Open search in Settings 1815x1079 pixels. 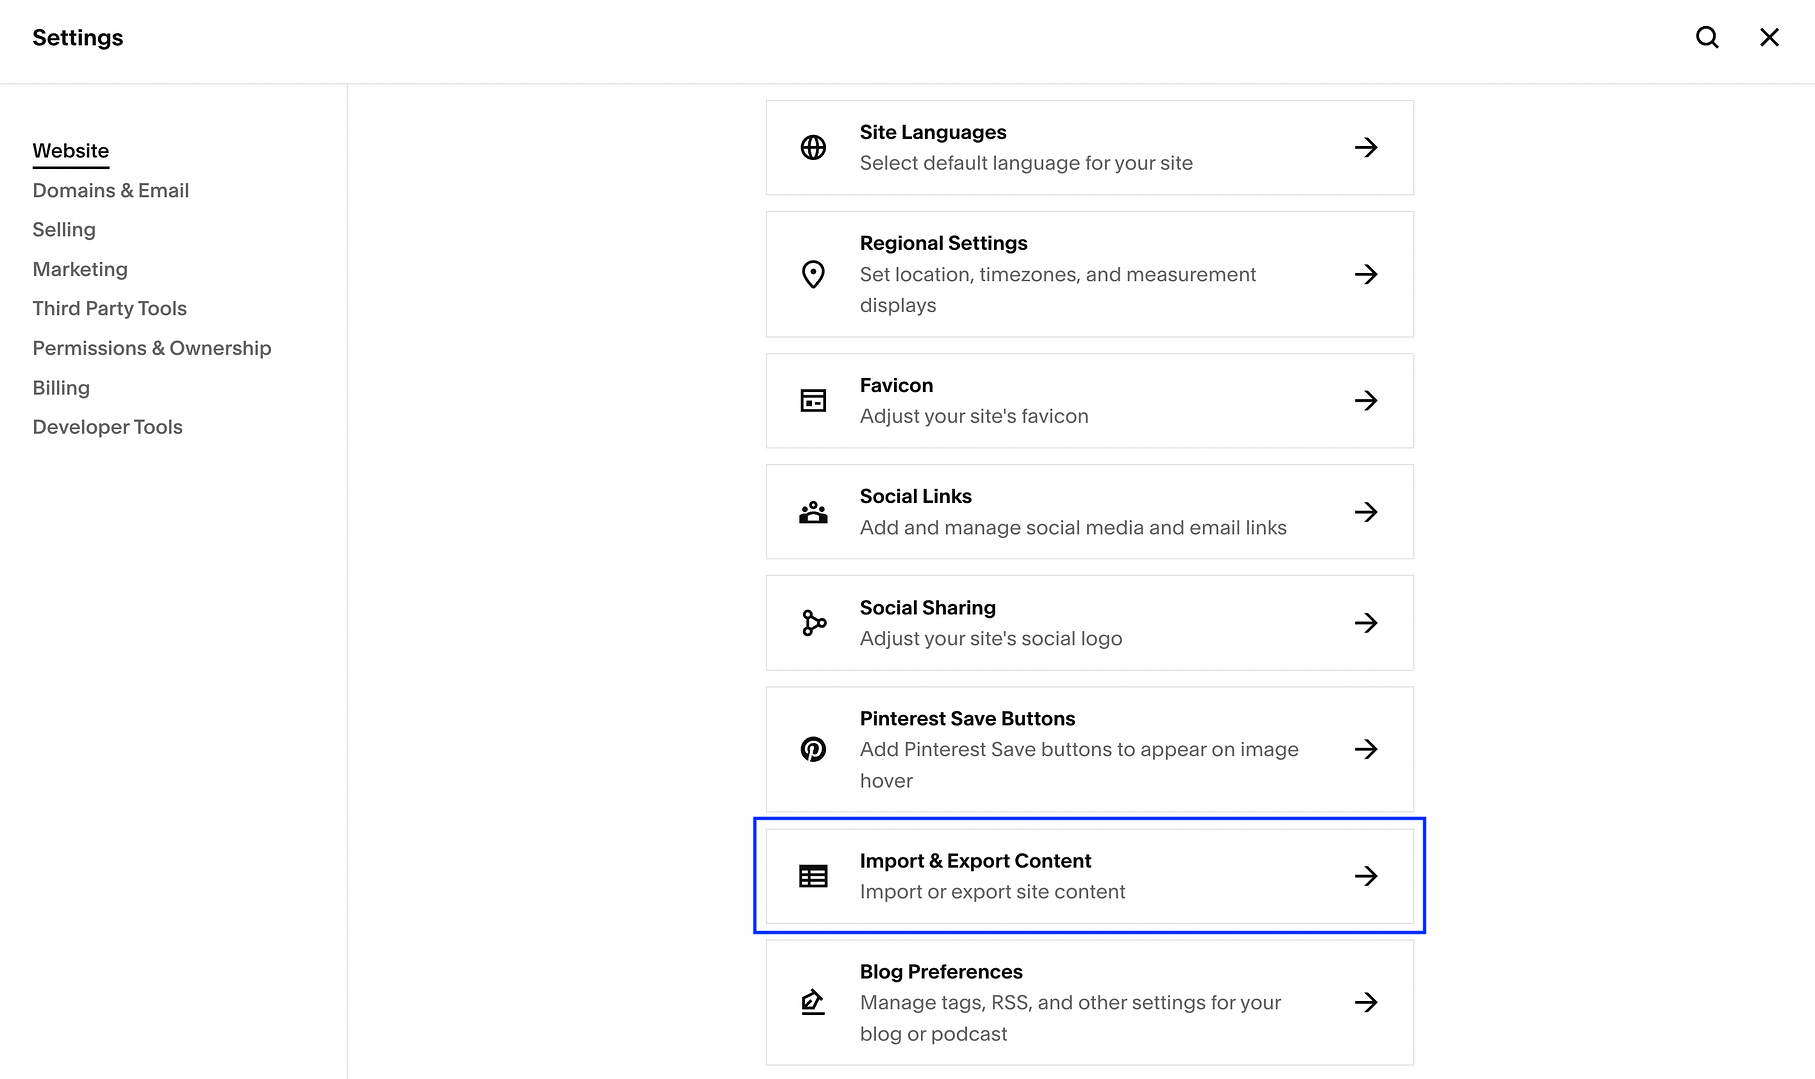pyautogui.click(x=1707, y=37)
